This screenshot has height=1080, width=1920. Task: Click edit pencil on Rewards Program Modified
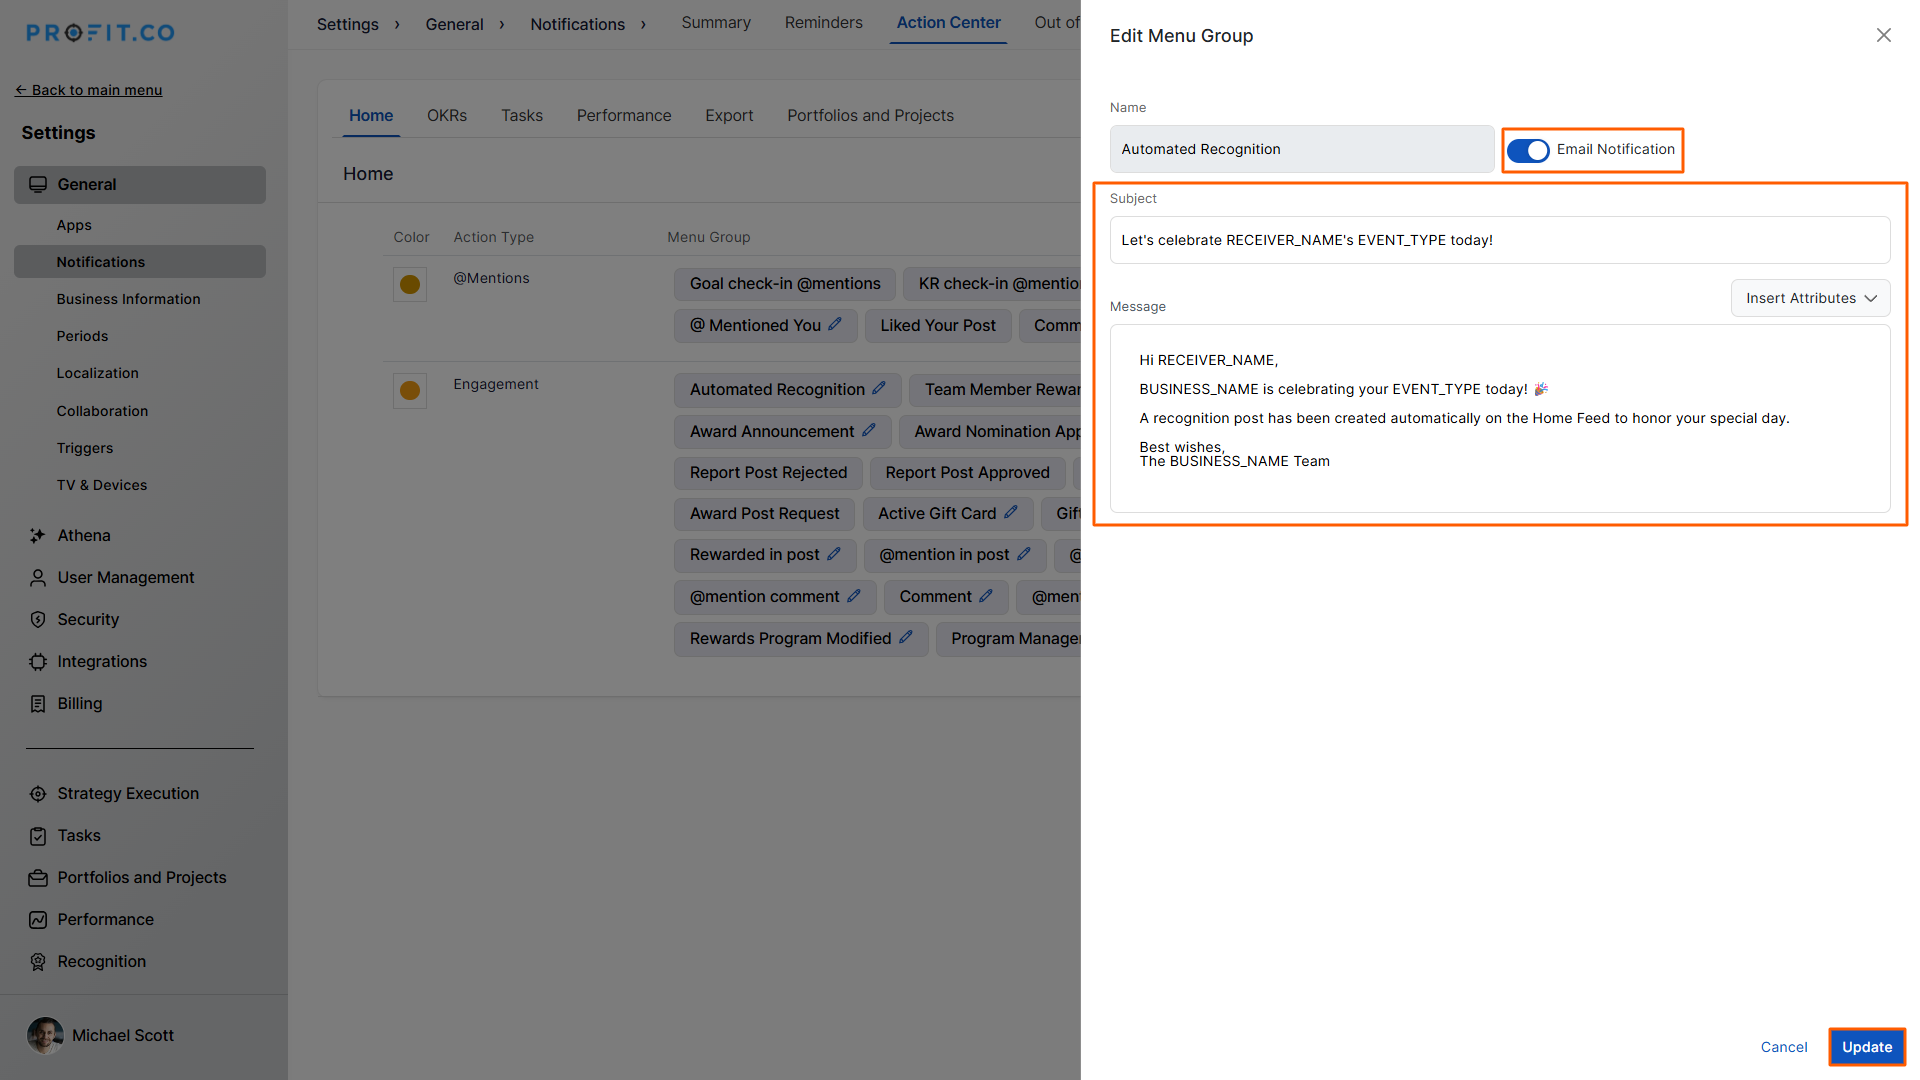coord(906,637)
